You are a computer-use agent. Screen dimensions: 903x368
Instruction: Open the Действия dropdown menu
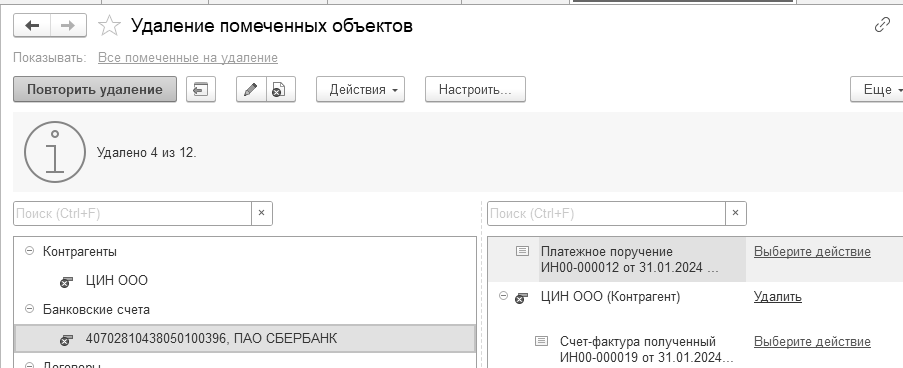361,89
